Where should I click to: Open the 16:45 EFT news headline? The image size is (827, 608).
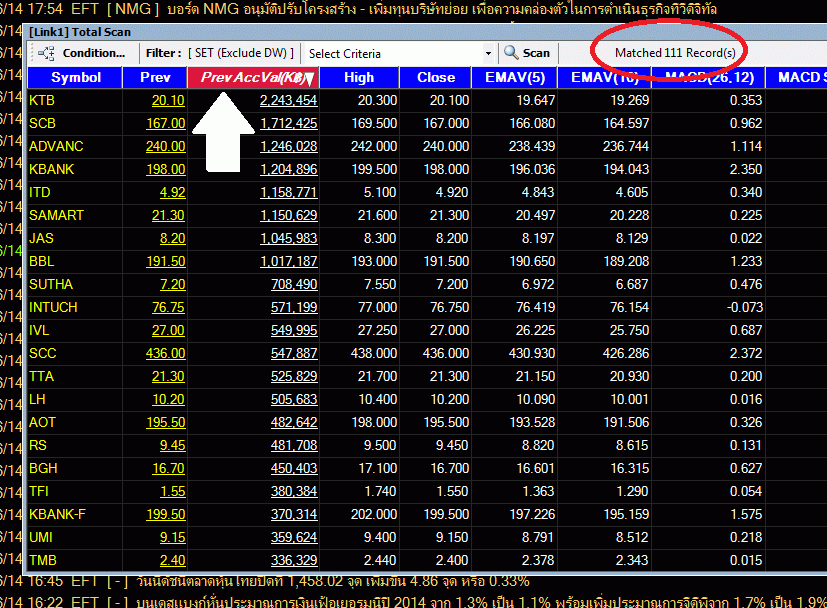(332, 581)
